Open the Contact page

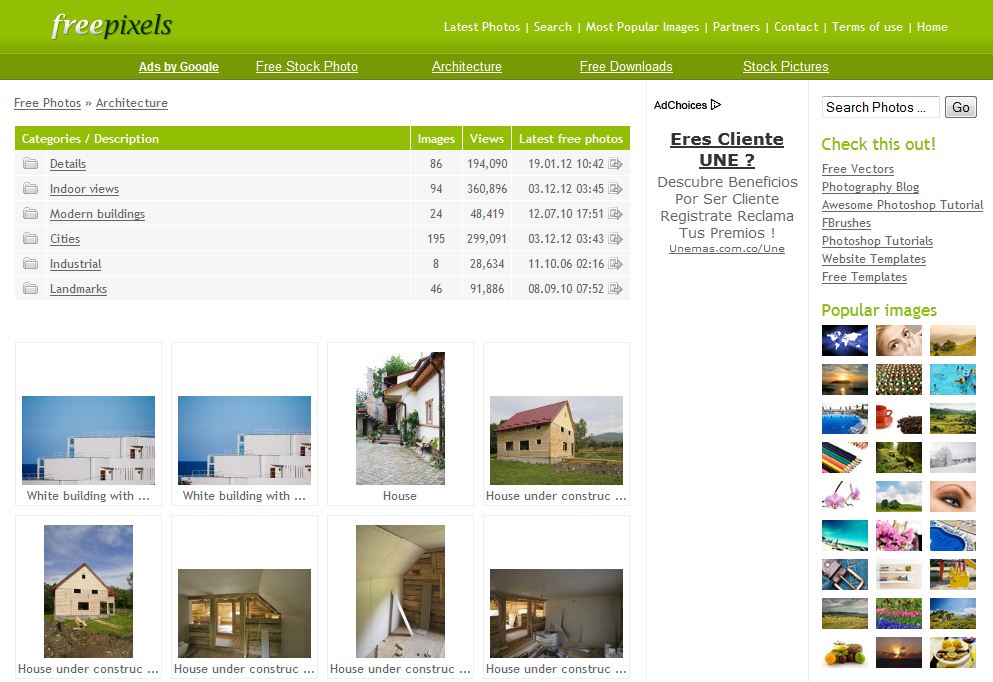(x=796, y=27)
